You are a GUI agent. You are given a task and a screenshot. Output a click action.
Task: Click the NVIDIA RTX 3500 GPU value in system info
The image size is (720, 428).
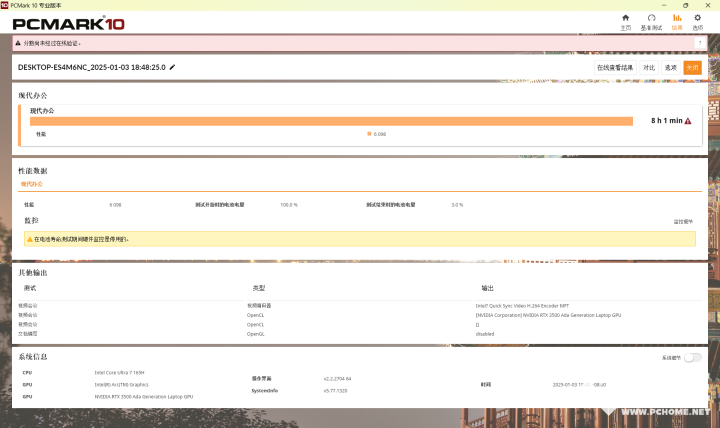pyautogui.click(x=144, y=397)
